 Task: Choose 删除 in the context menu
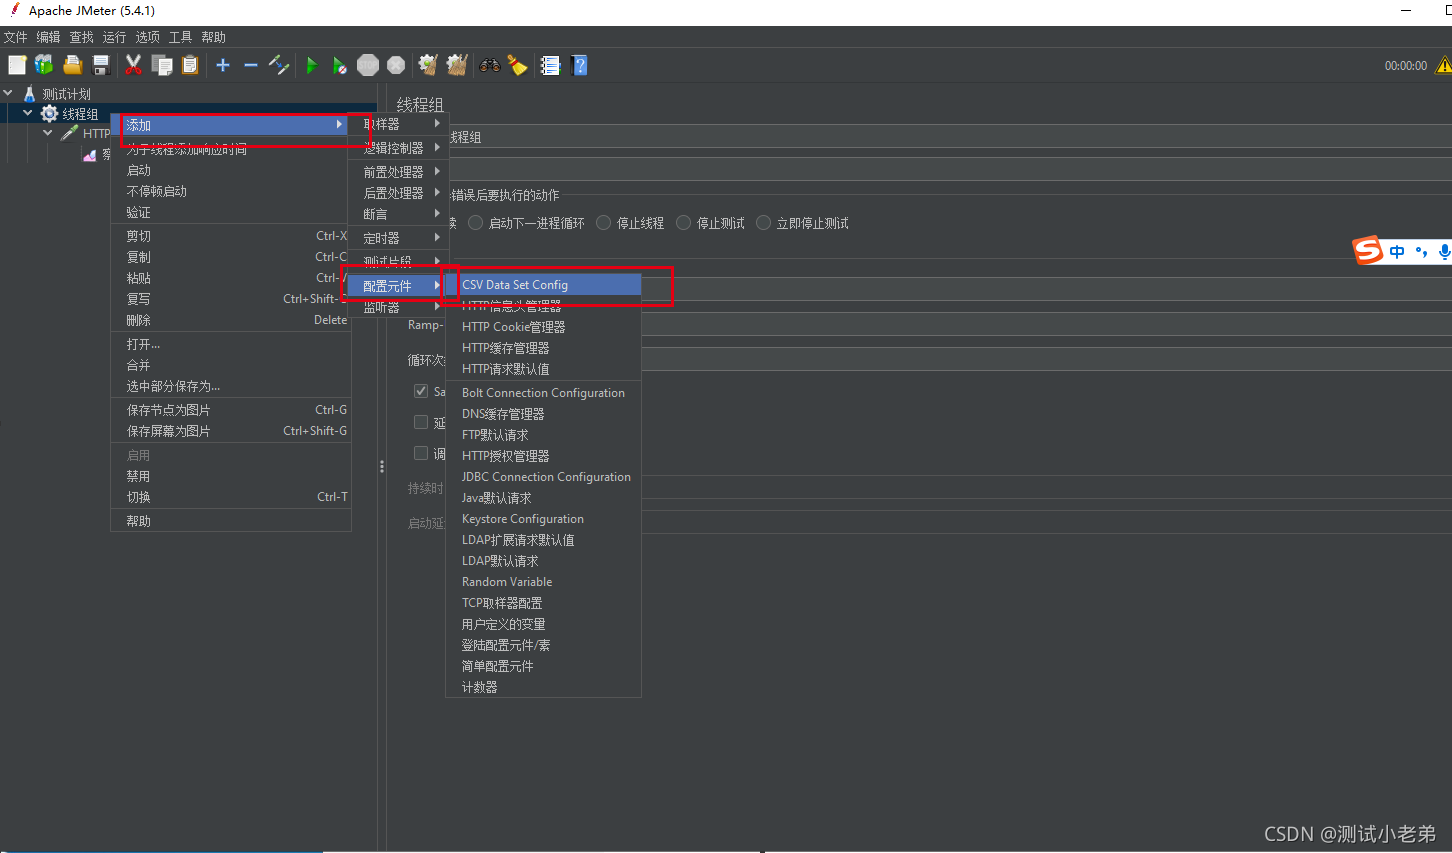tap(230, 320)
